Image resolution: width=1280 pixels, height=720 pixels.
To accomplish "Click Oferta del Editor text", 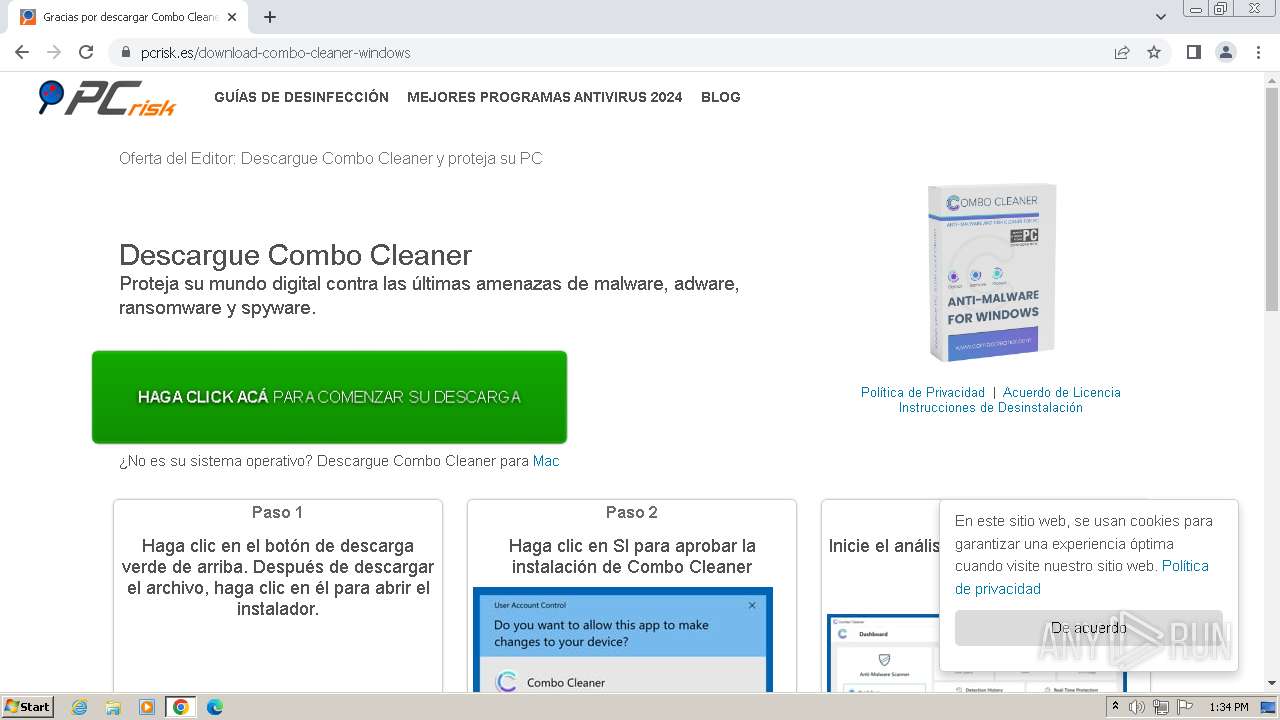I will 331,159.
